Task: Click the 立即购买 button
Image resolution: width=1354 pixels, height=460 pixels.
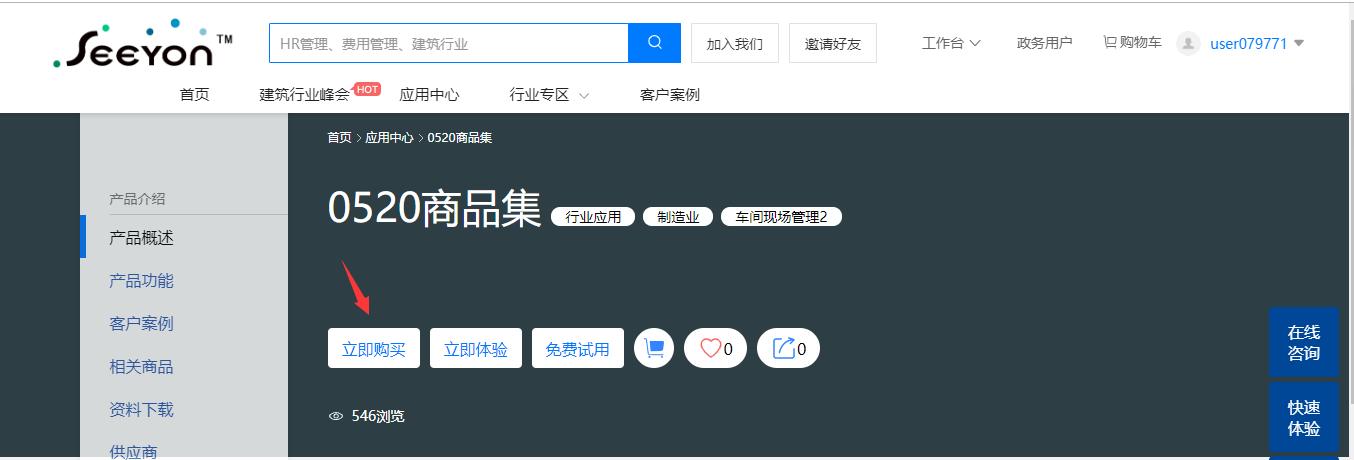Action: point(374,348)
